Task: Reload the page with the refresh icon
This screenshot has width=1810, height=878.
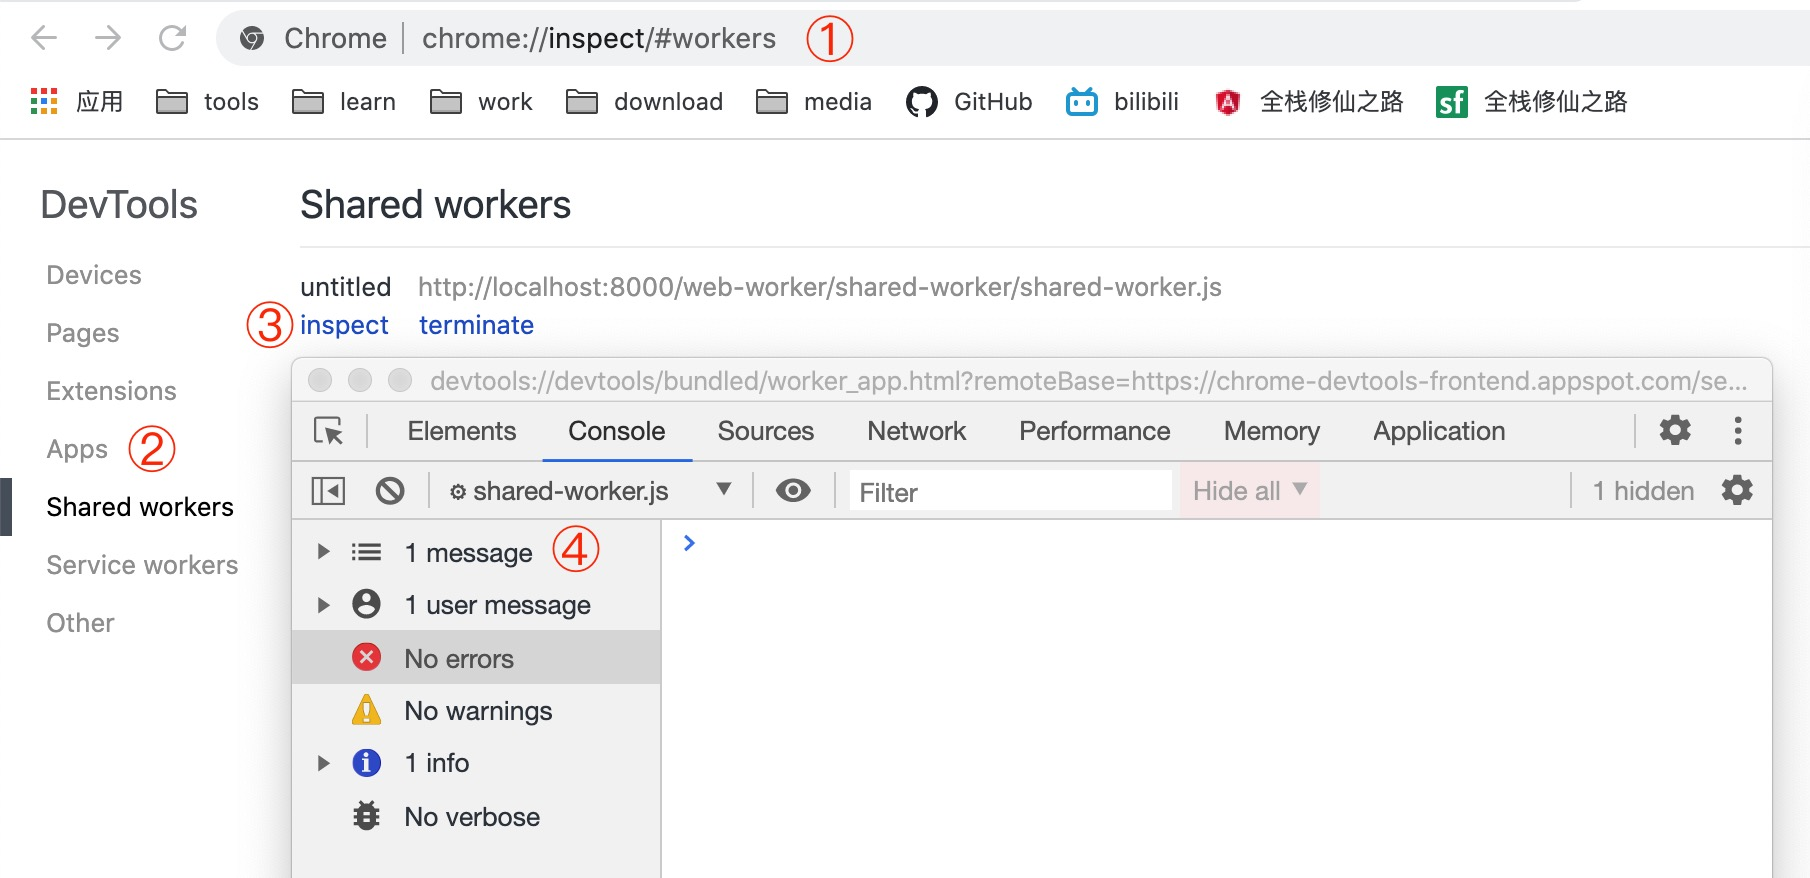Action: [x=172, y=39]
